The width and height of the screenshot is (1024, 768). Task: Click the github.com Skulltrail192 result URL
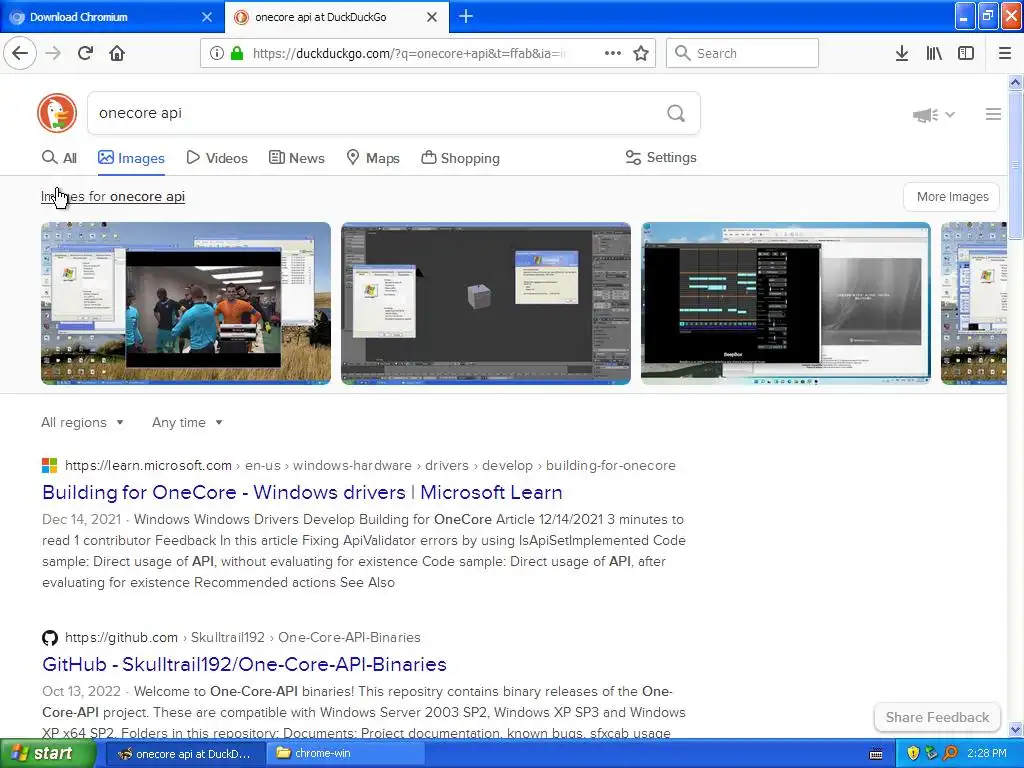242,637
